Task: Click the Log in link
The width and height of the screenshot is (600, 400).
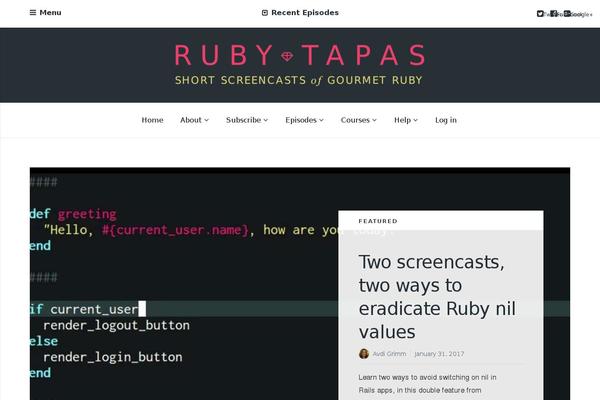Action: point(446,120)
